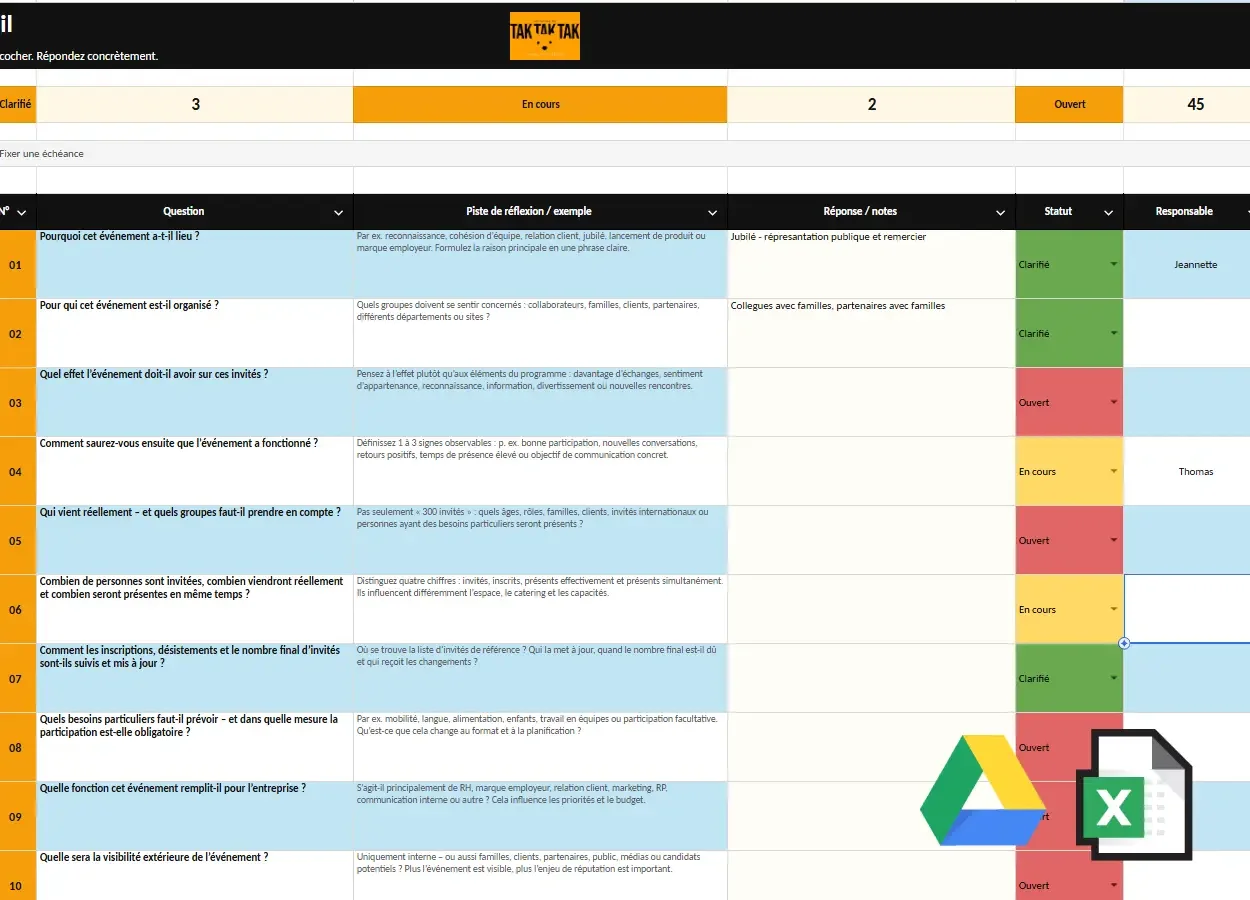
Task: Click row number 01 cell
Action: click(x=17, y=264)
